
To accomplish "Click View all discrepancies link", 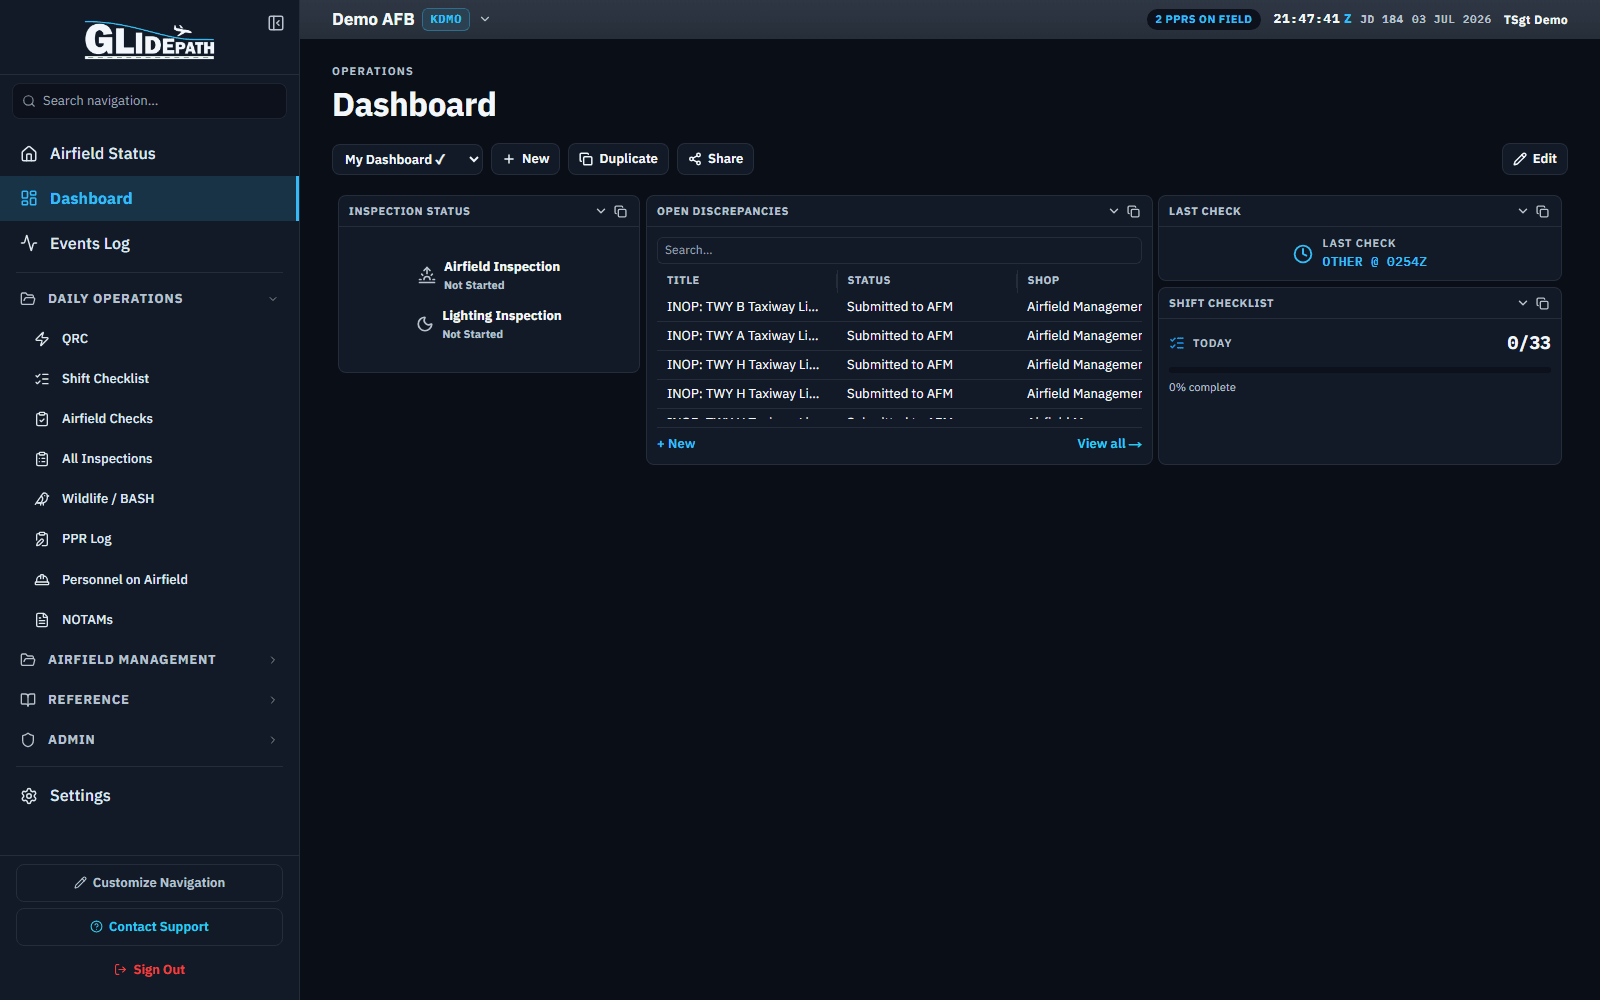I will pyautogui.click(x=1109, y=444).
